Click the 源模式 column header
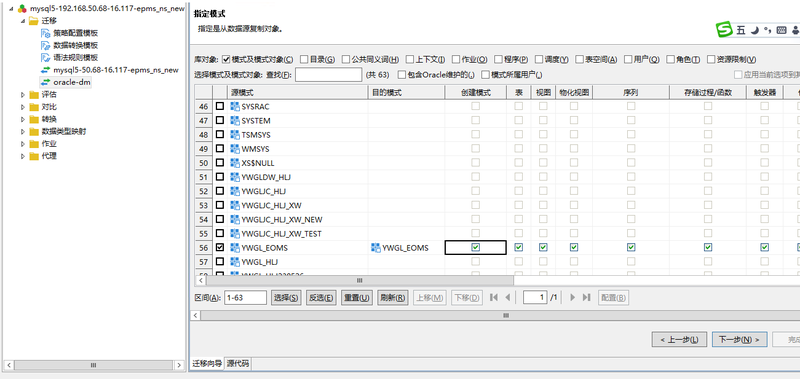 tap(297, 92)
